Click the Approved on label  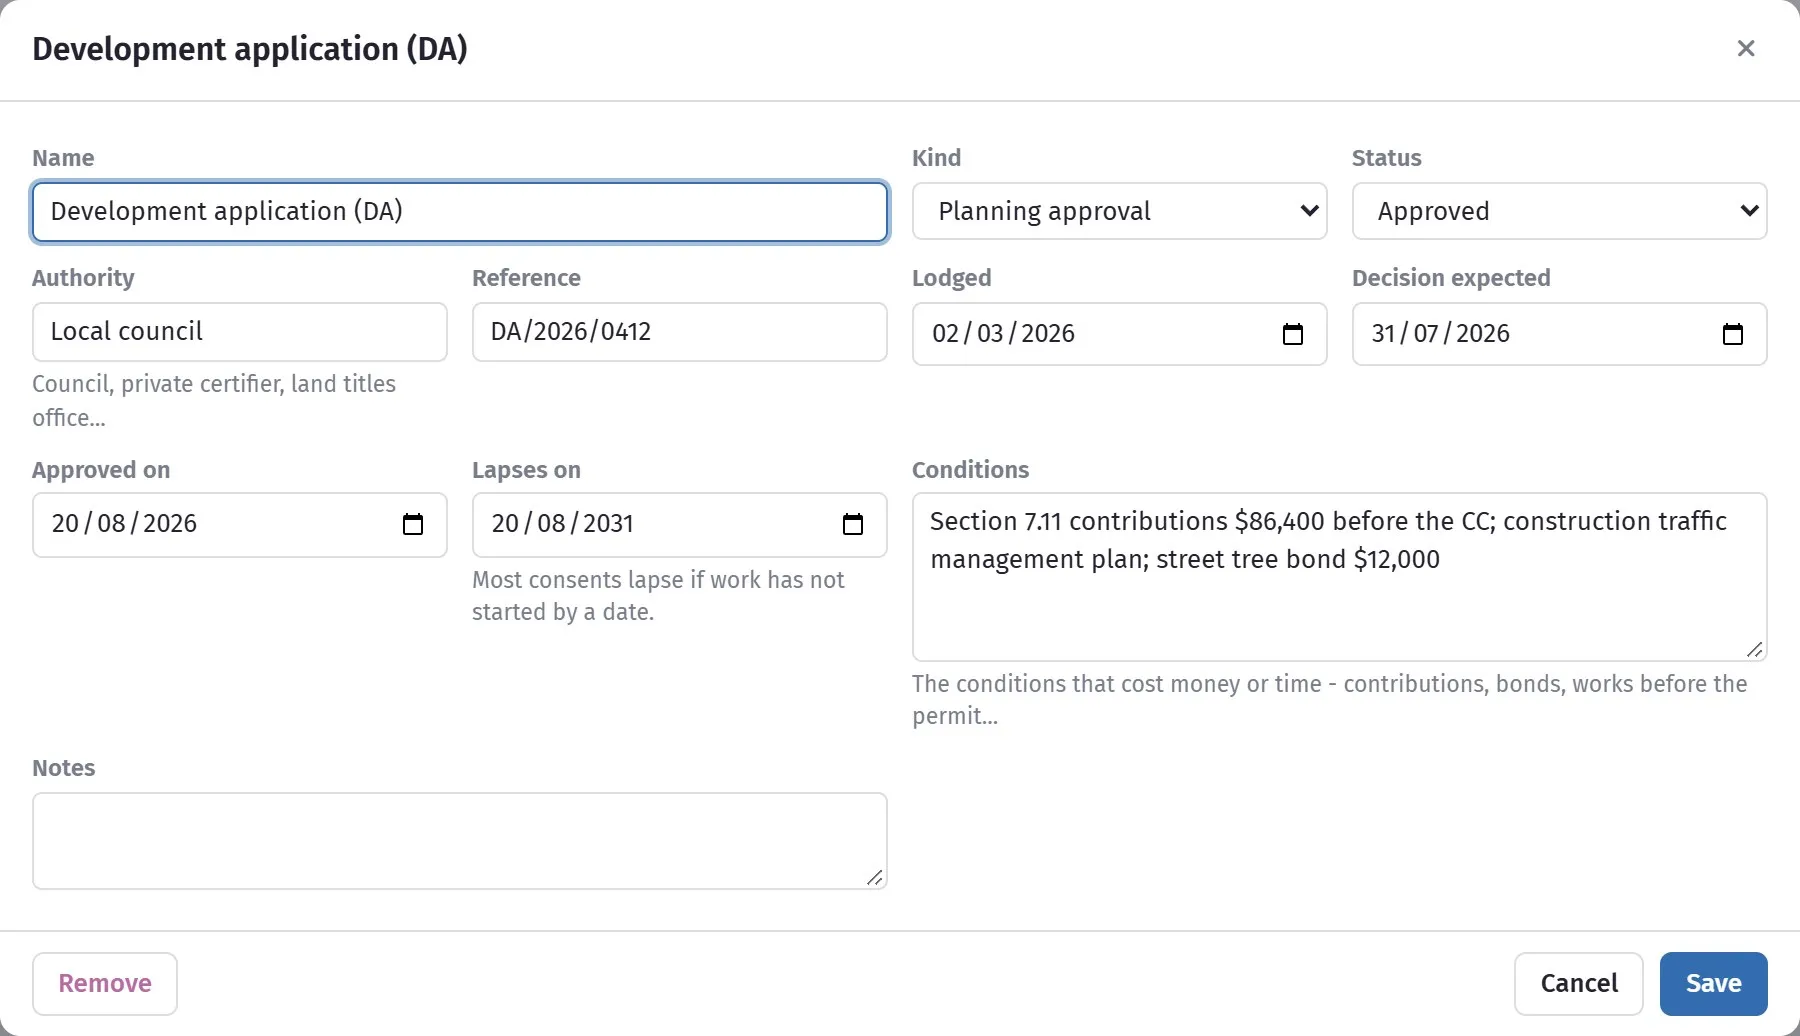pyautogui.click(x=101, y=470)
